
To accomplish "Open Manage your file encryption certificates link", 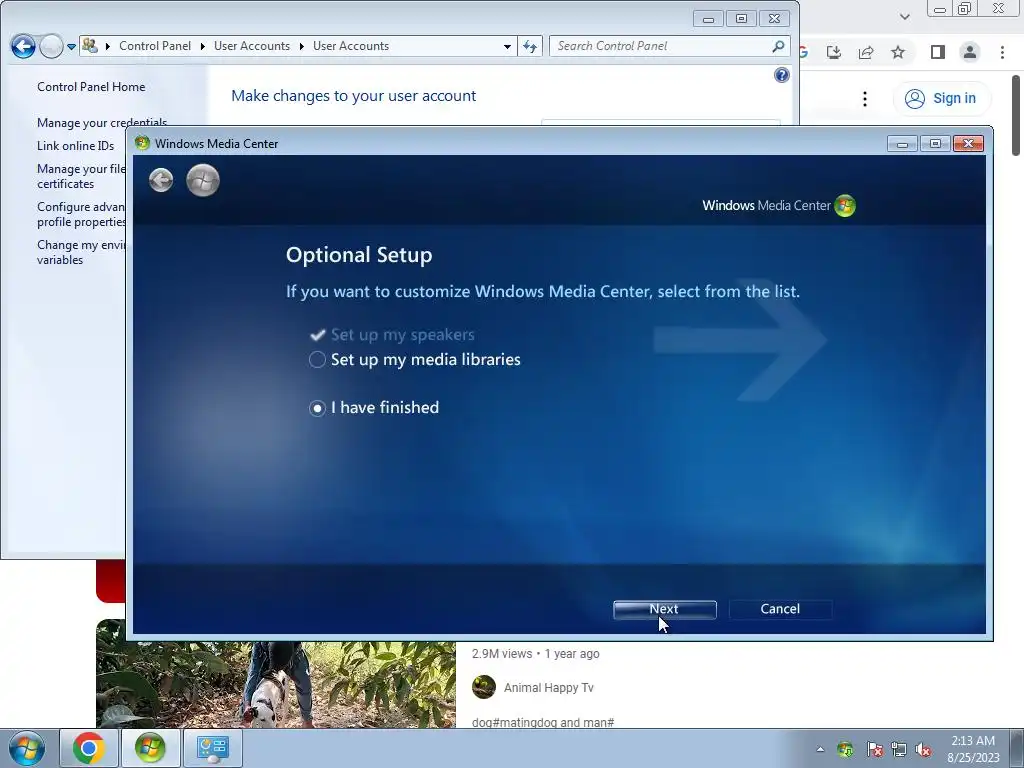I will click(x=81, y=176).
